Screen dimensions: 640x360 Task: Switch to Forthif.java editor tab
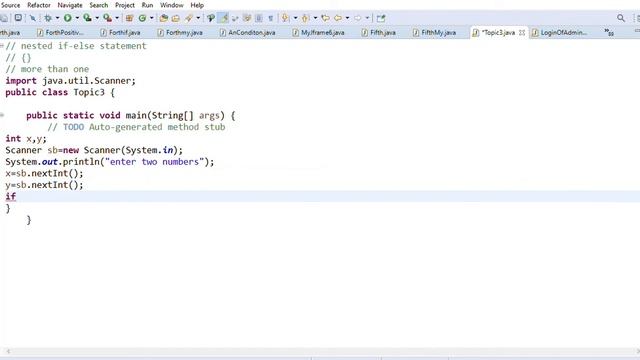click(121, 32)
